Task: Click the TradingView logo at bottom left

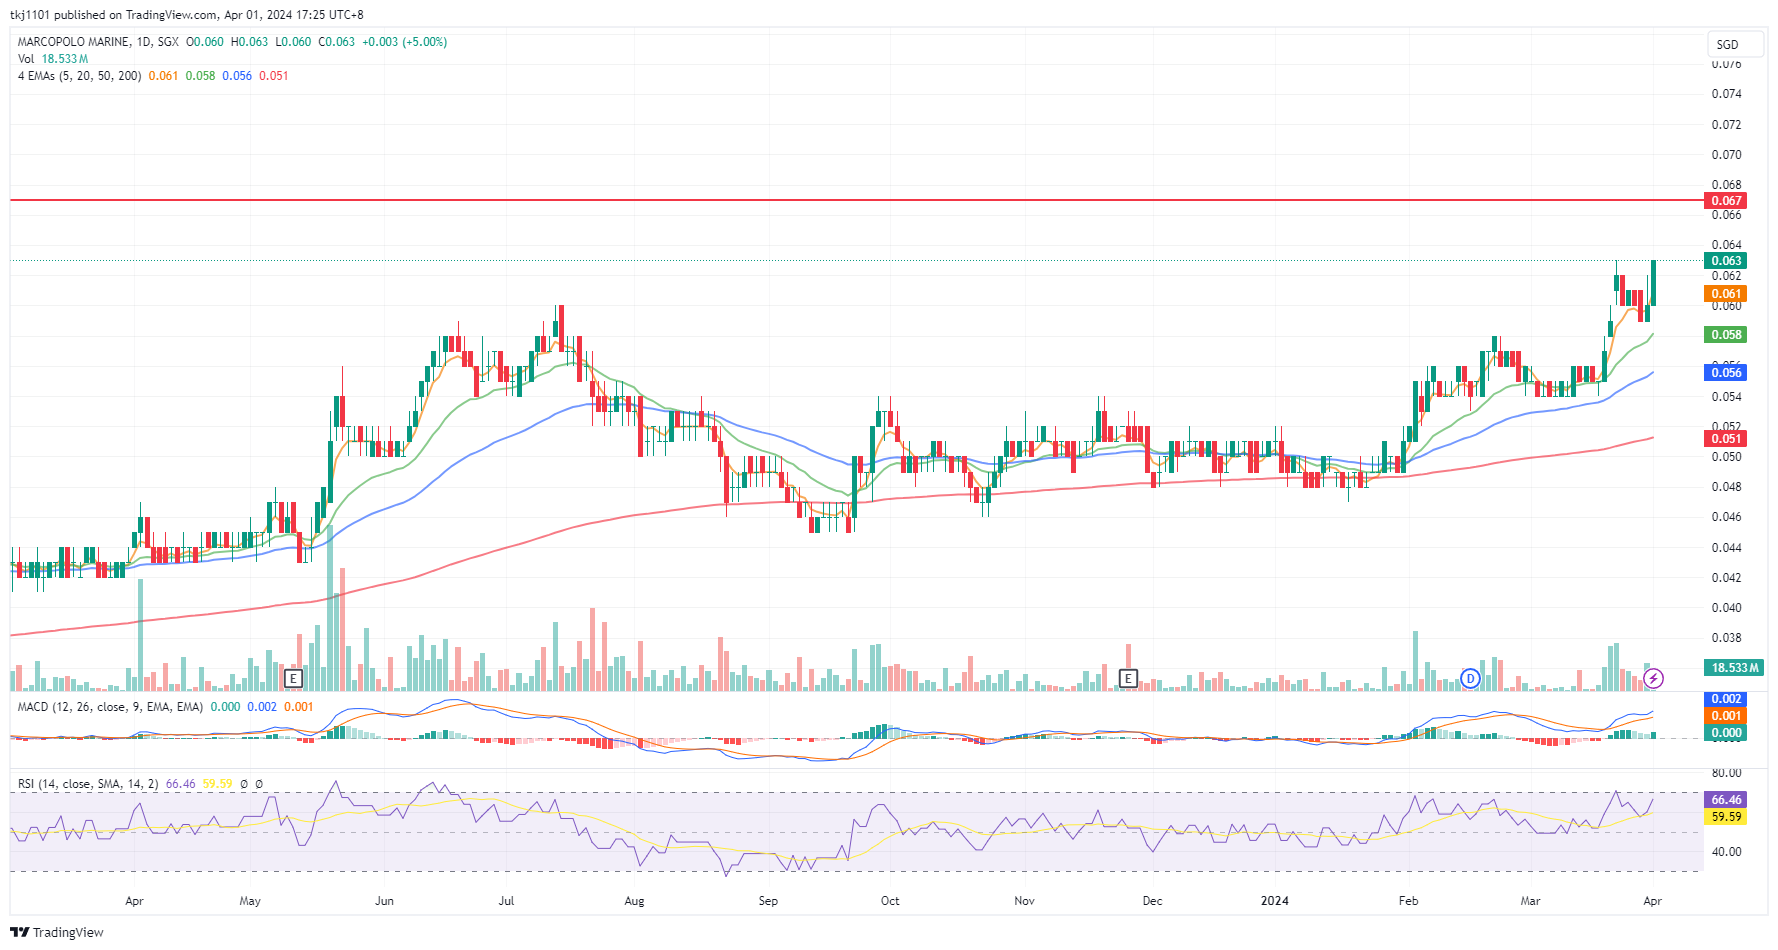Action: (57, 932)
